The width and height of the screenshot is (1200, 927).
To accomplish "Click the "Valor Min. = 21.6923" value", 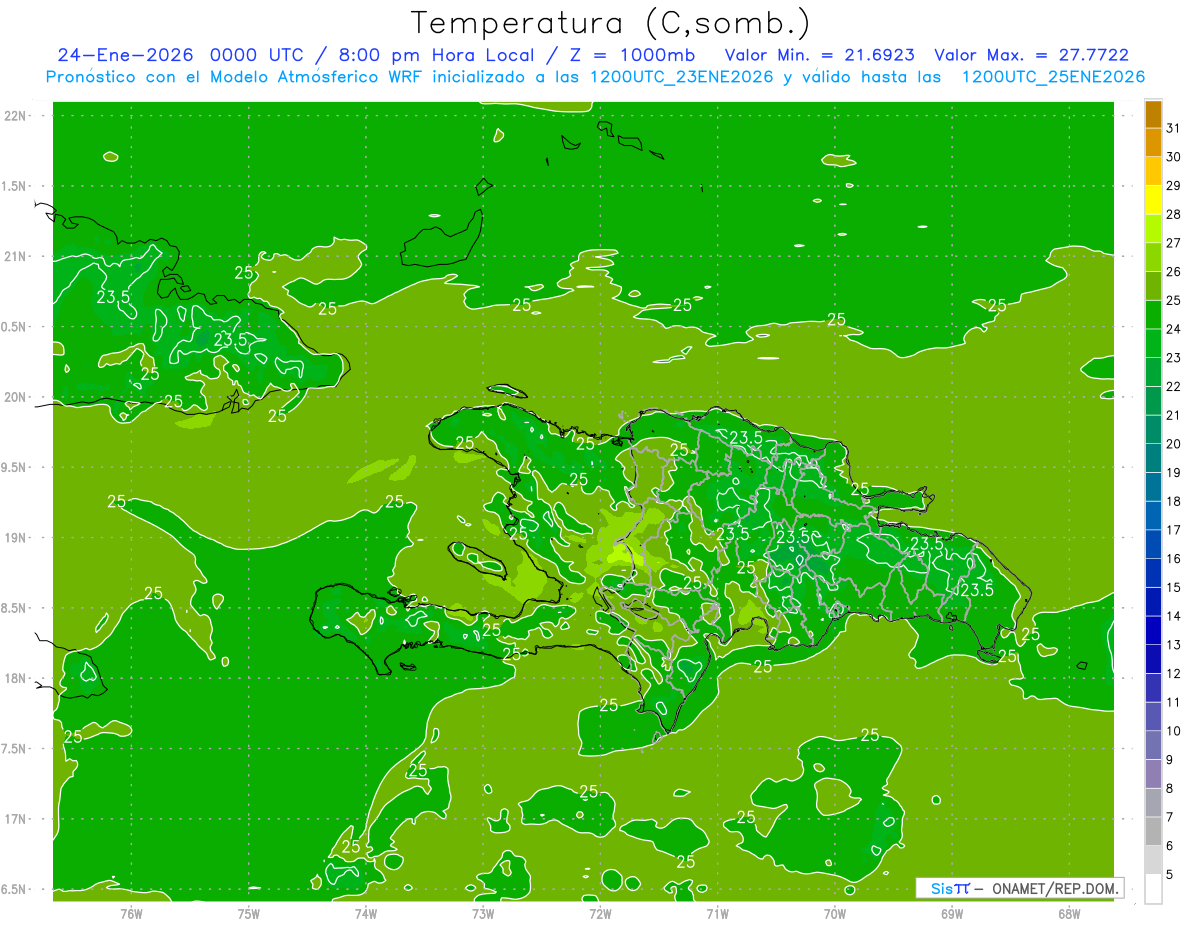I will tap(819, 55).
